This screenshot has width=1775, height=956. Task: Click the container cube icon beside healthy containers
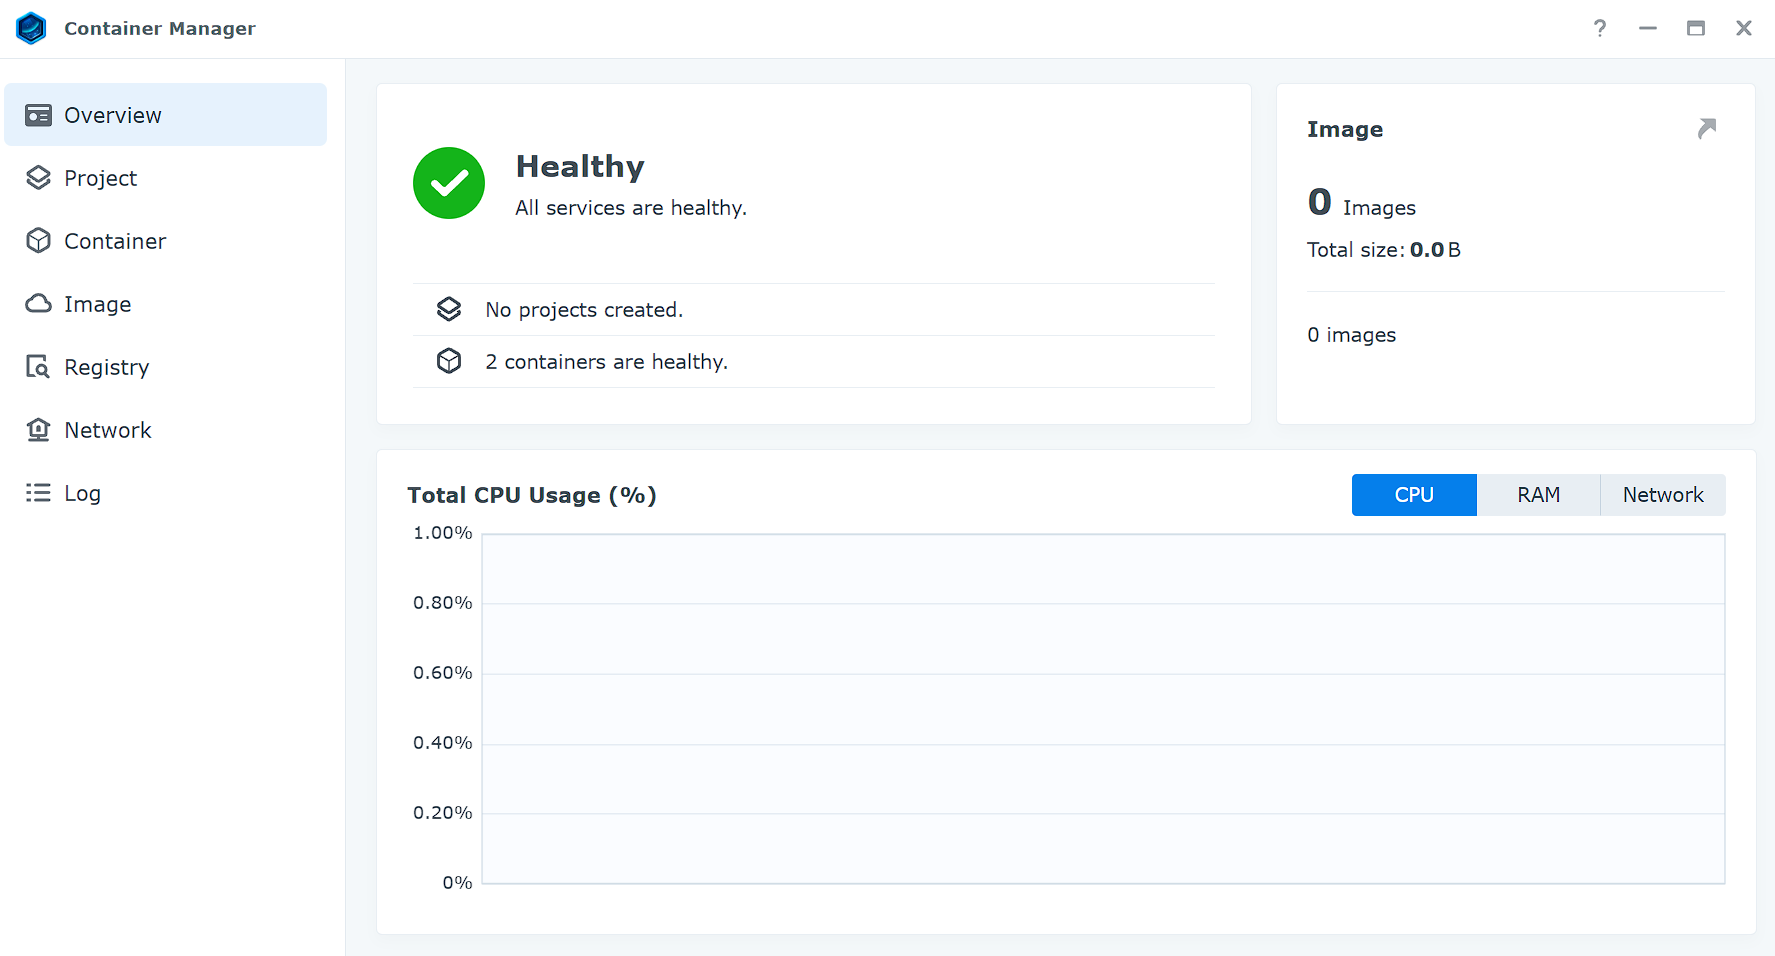pyautogui.click(x=449, y=361)
